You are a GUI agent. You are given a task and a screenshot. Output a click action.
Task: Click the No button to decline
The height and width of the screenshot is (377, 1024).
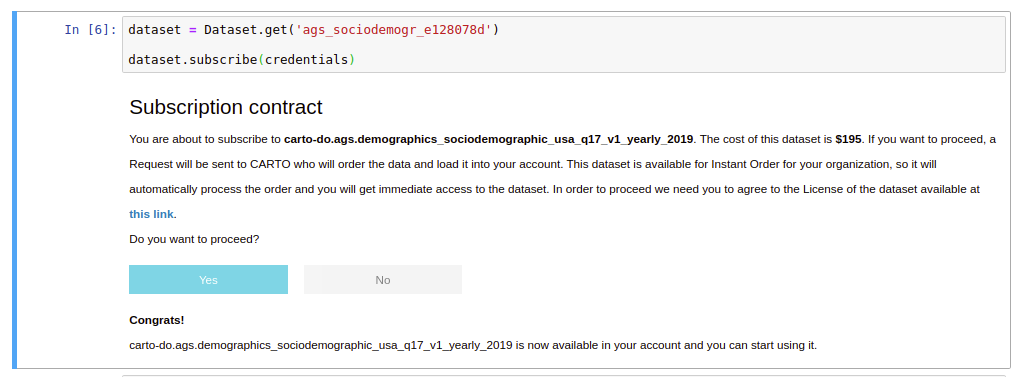[383, 280]
